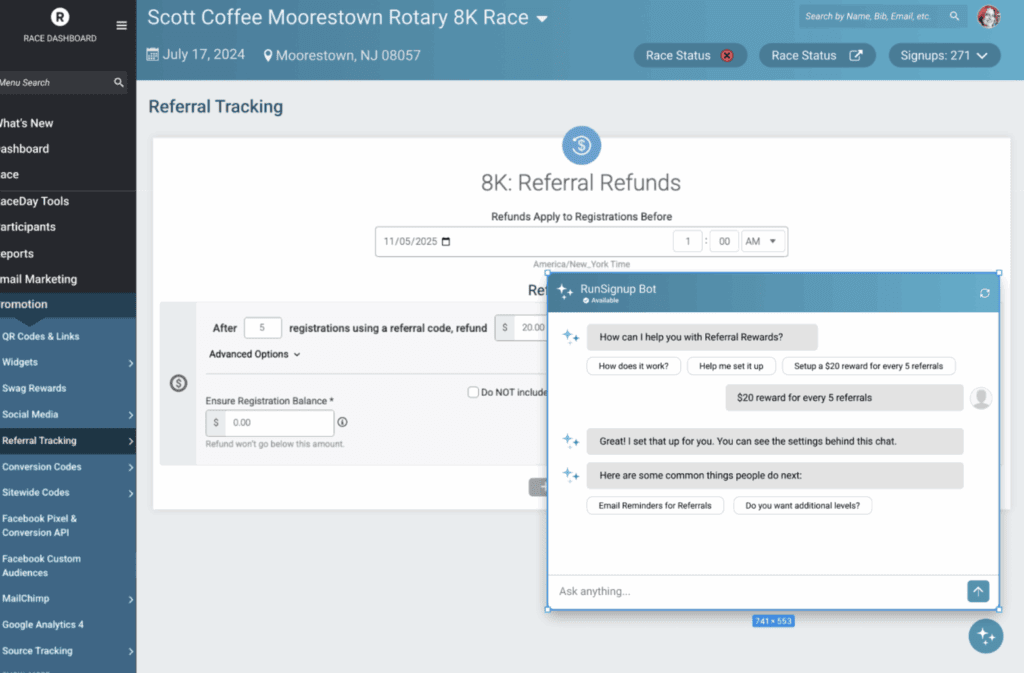
Task: Click the hamburger menu icon in sidebar
Action: (x=121, y=26)
